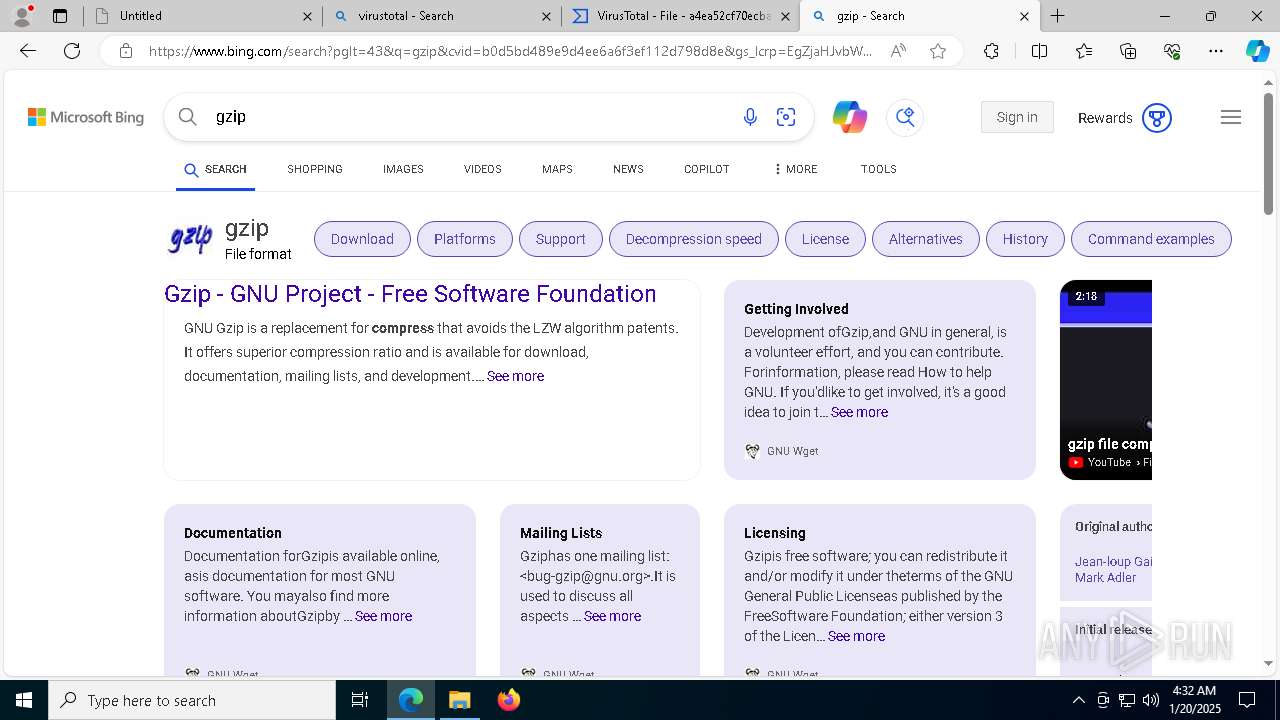Click the browser back arrow
The image size is (1280, 720).
pyautogui.click(x=28, y=51)
